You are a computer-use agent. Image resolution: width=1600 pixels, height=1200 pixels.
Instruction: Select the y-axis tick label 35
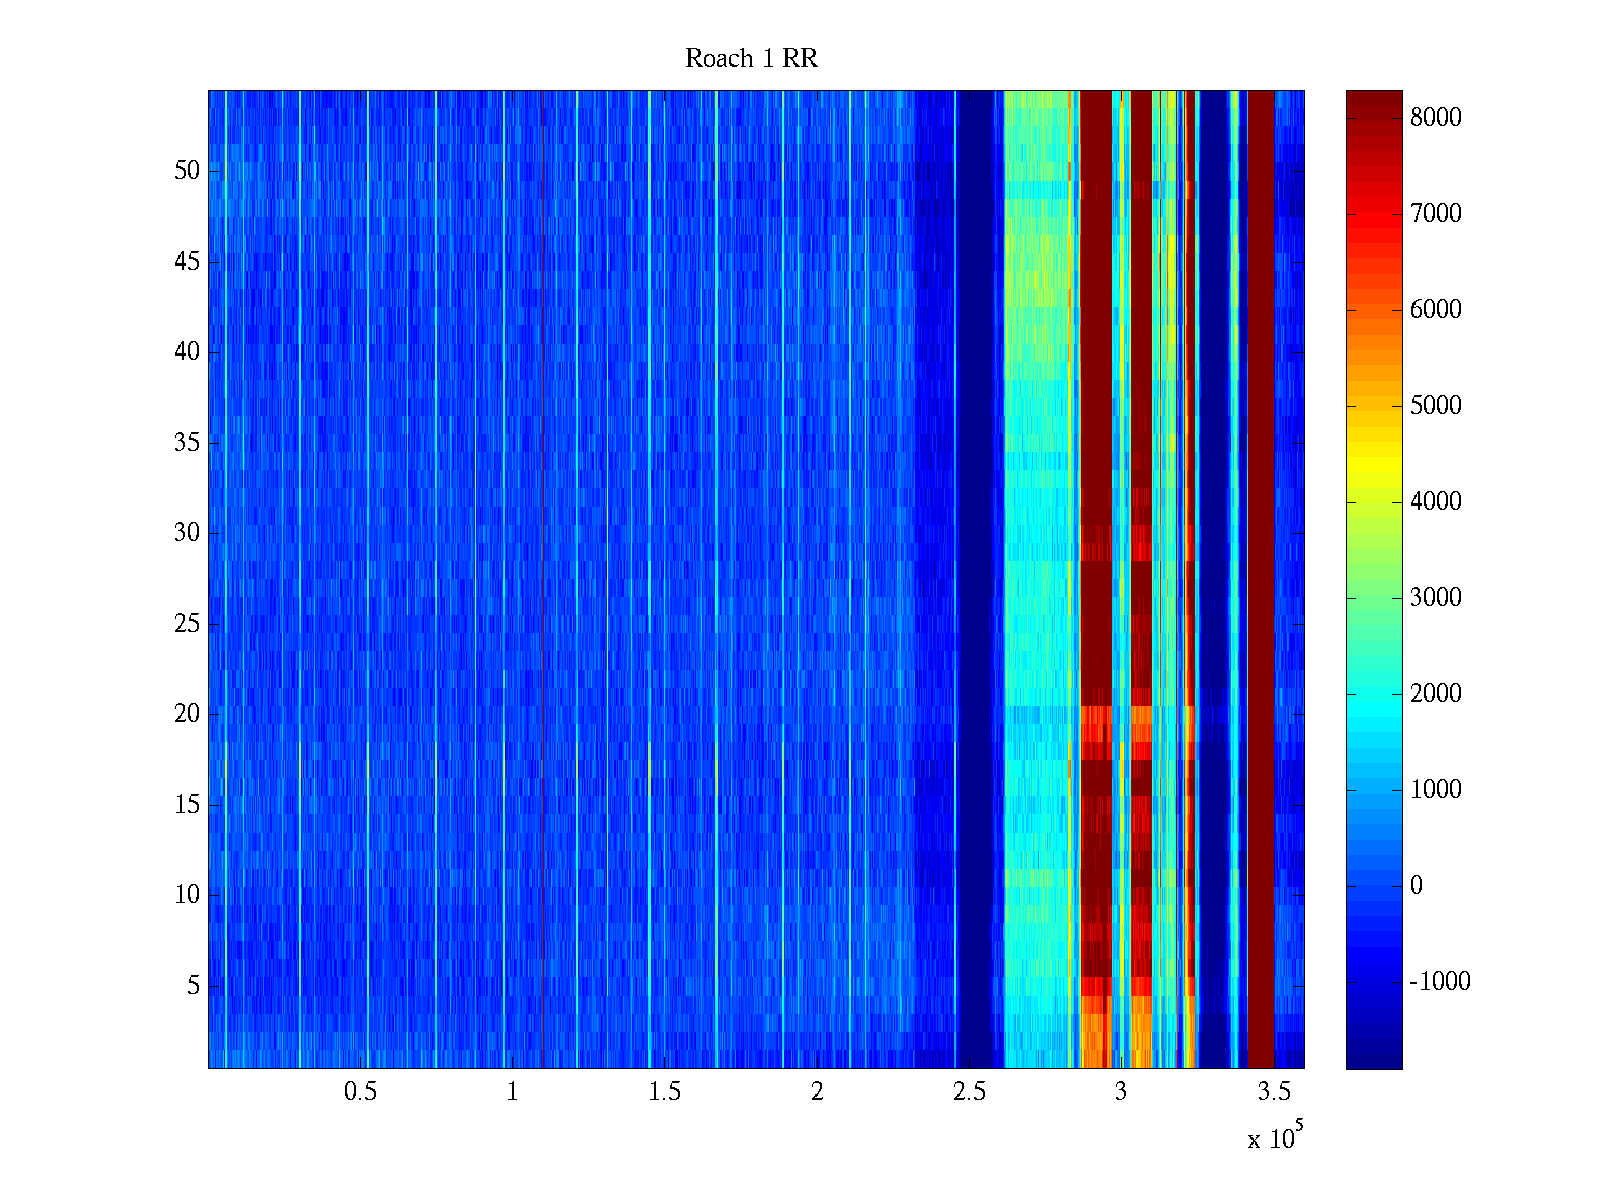pyautogui.click(x=187, y=443)
